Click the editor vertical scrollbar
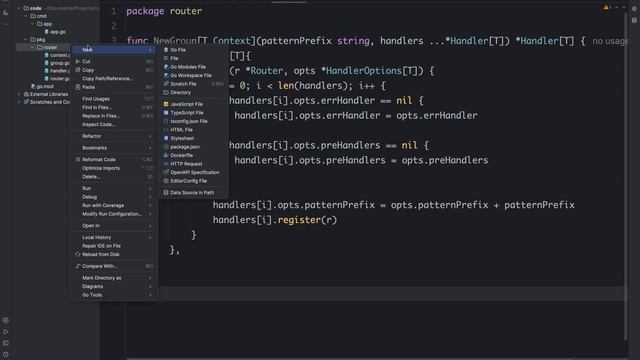 point(626,178)
